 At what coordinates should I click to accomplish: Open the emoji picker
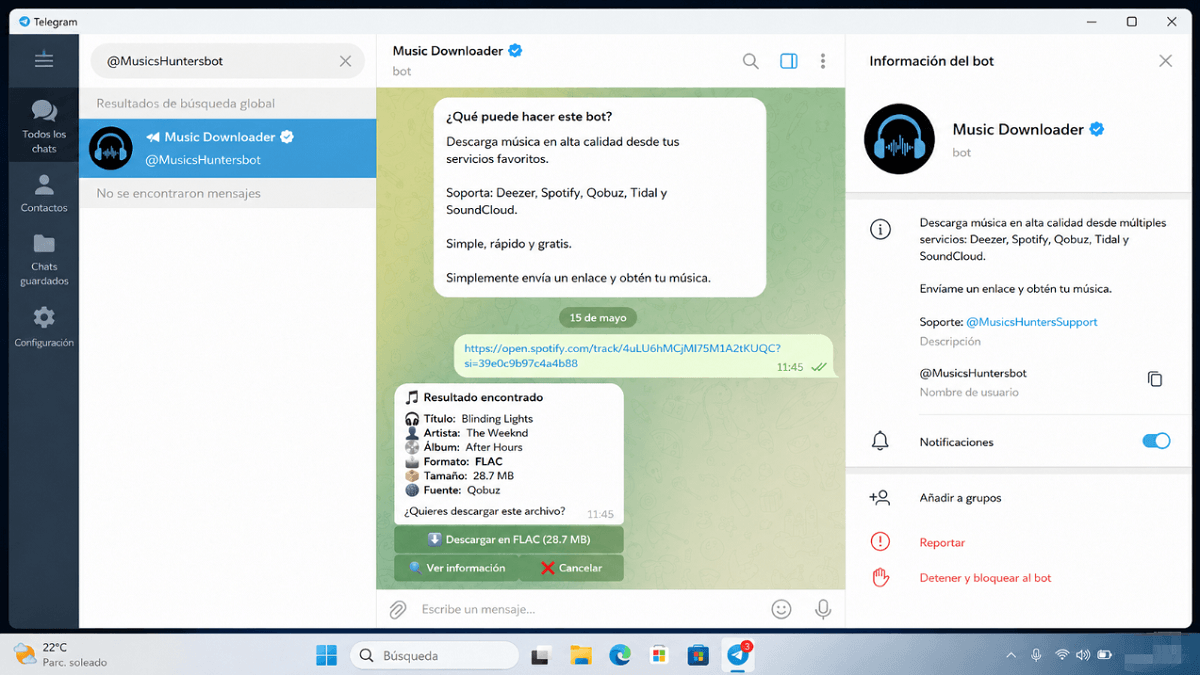click(x=782, y=609)
